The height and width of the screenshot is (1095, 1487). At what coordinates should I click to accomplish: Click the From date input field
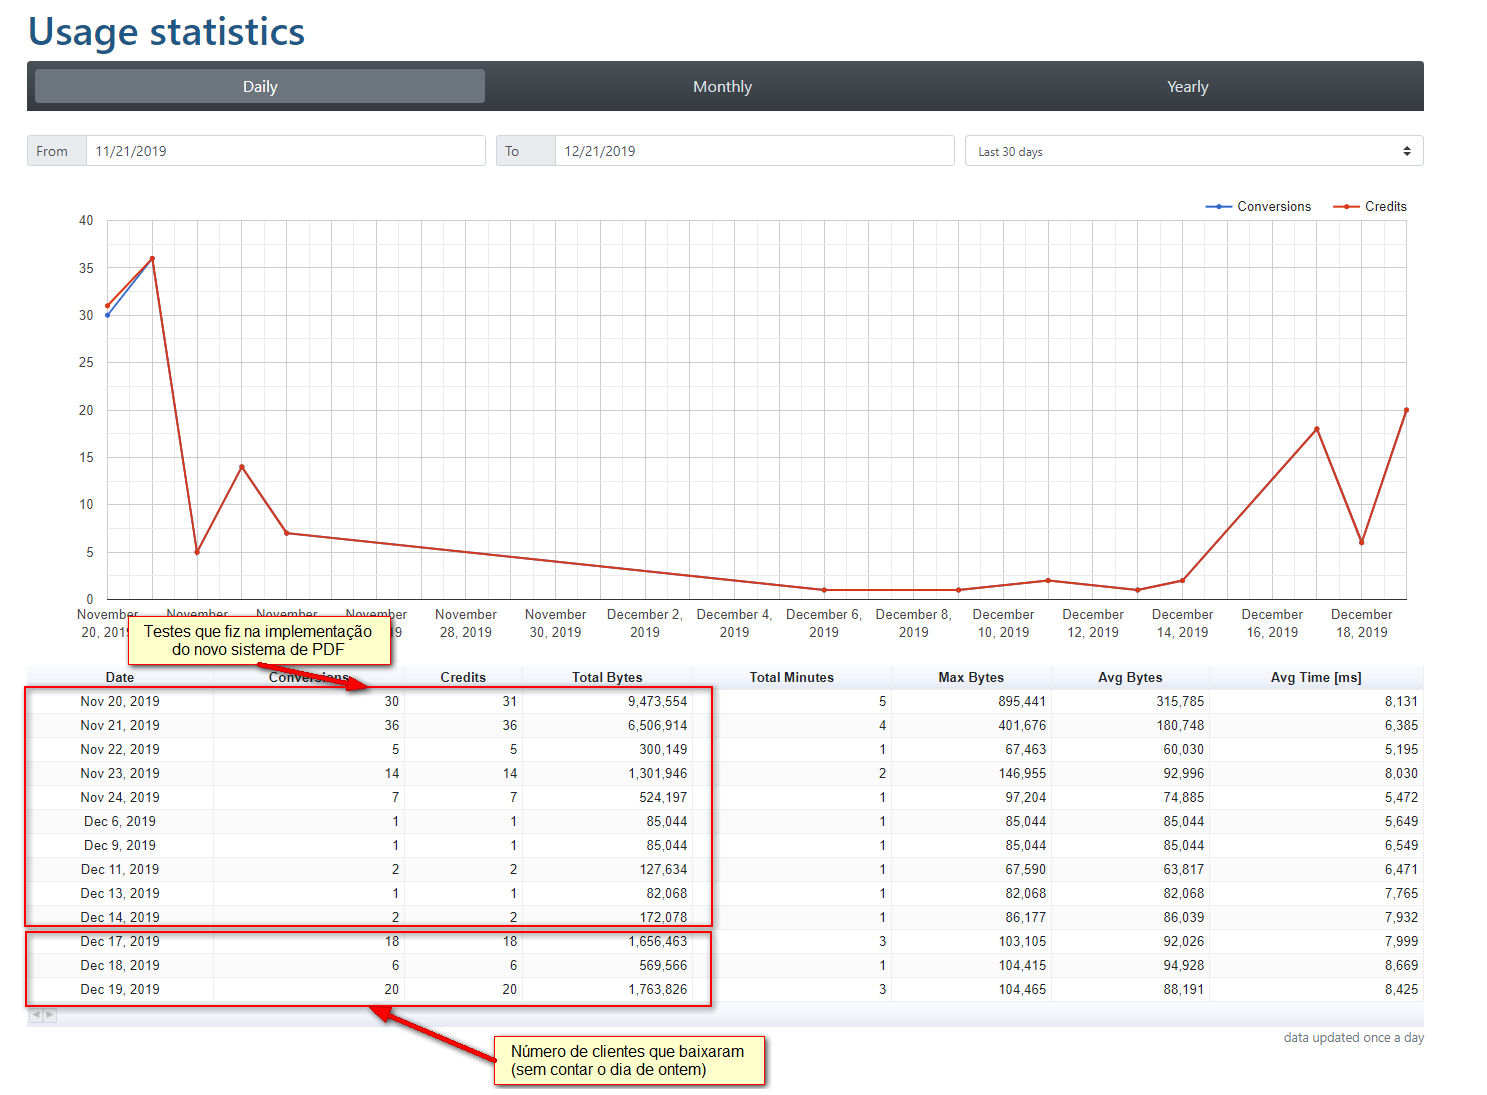tap(285, 151)
